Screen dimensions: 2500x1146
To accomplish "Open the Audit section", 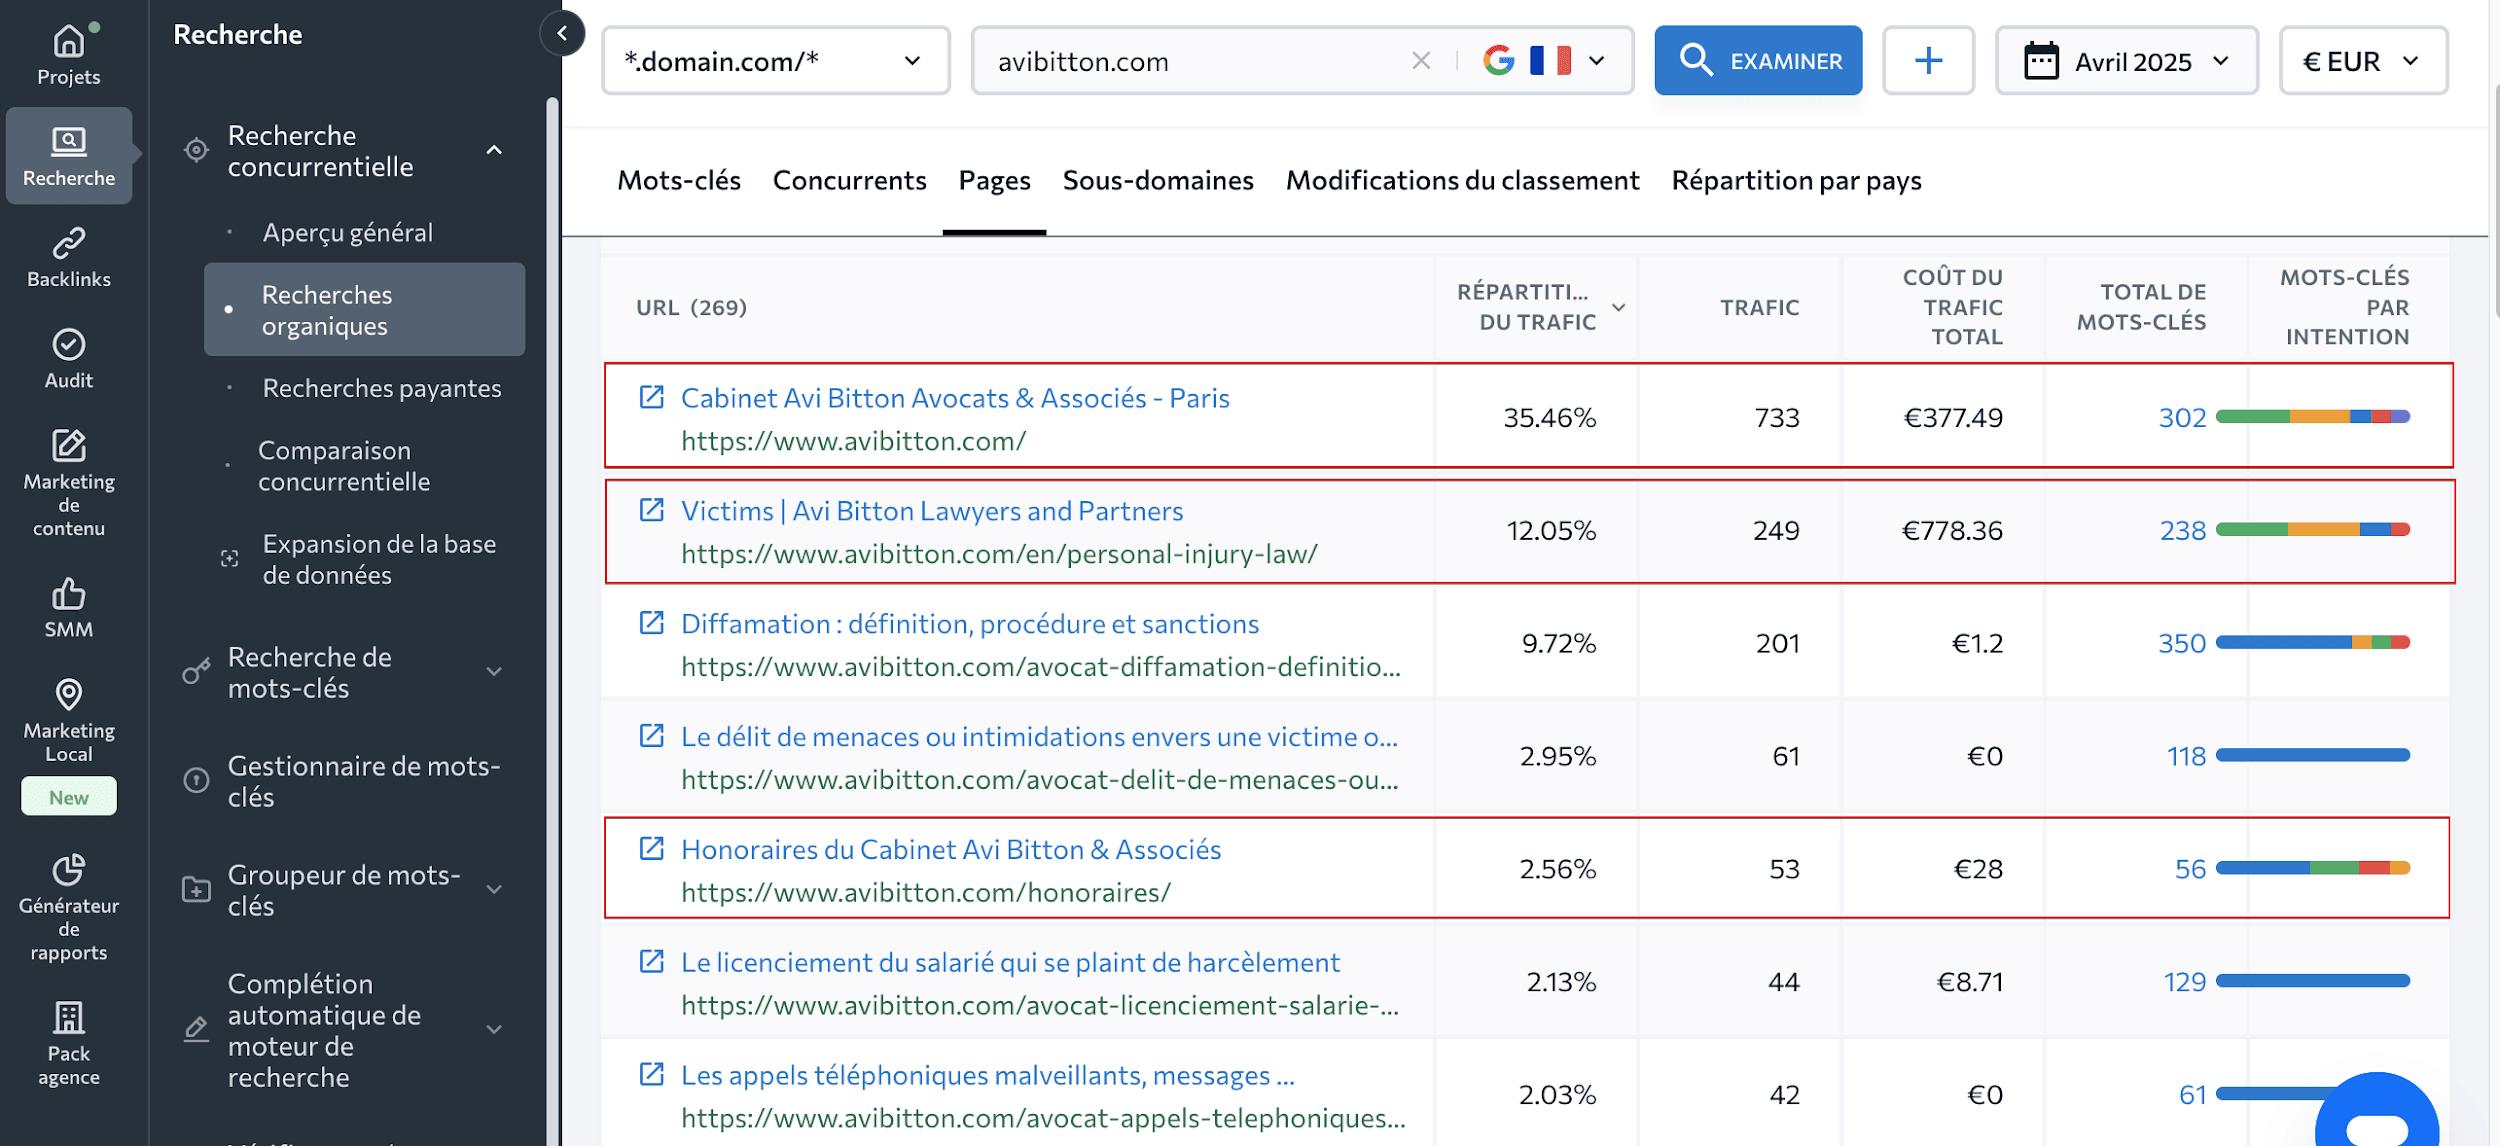I will pos(68,358).
